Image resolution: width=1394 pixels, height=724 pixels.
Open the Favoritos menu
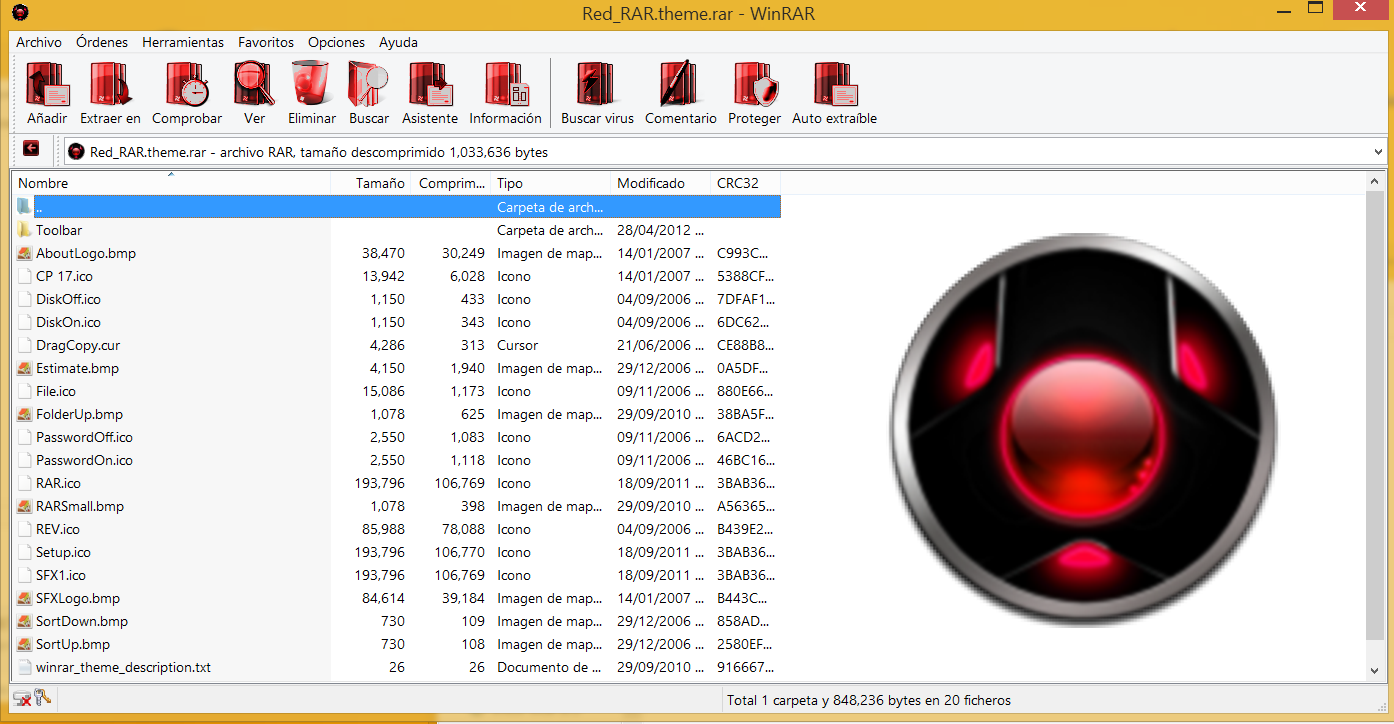click(x=266, y=42)
